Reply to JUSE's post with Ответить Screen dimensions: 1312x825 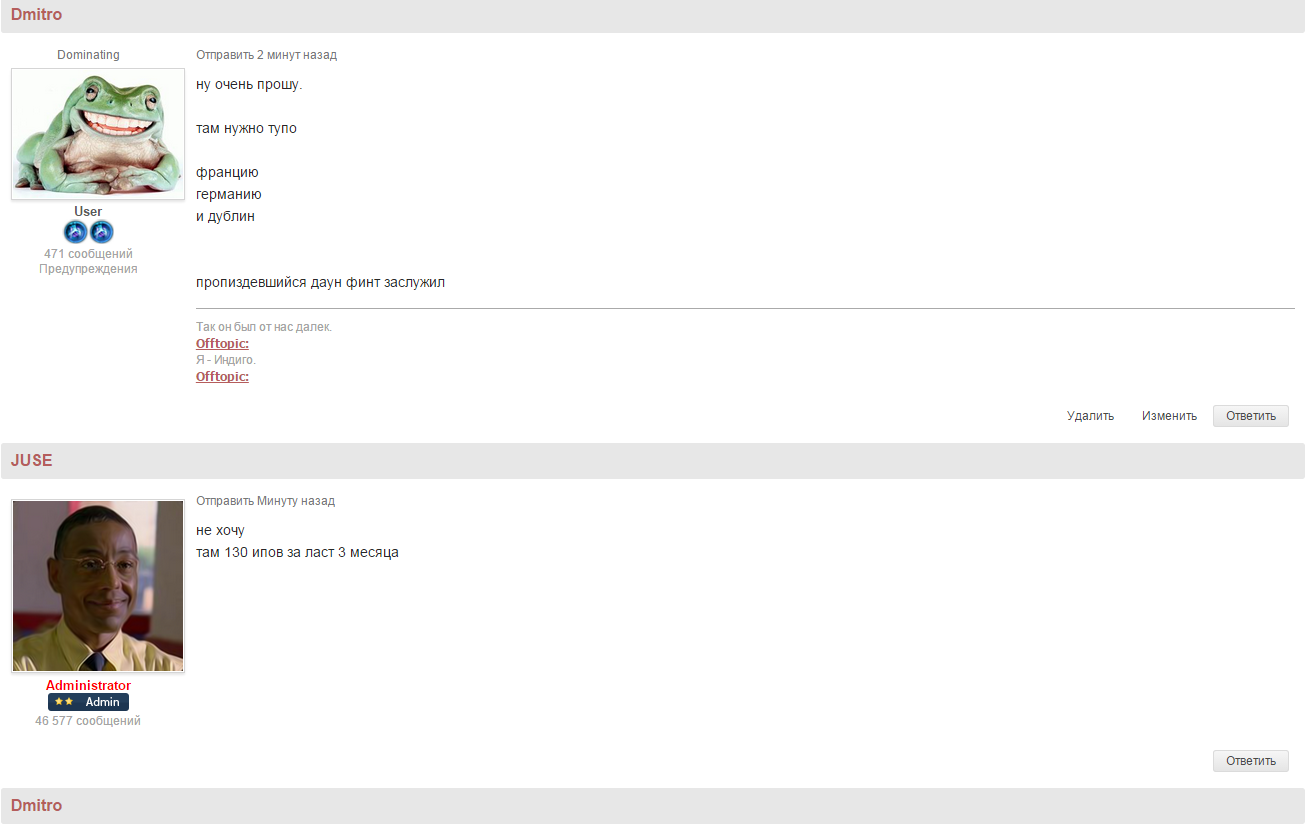[1250, 761]
